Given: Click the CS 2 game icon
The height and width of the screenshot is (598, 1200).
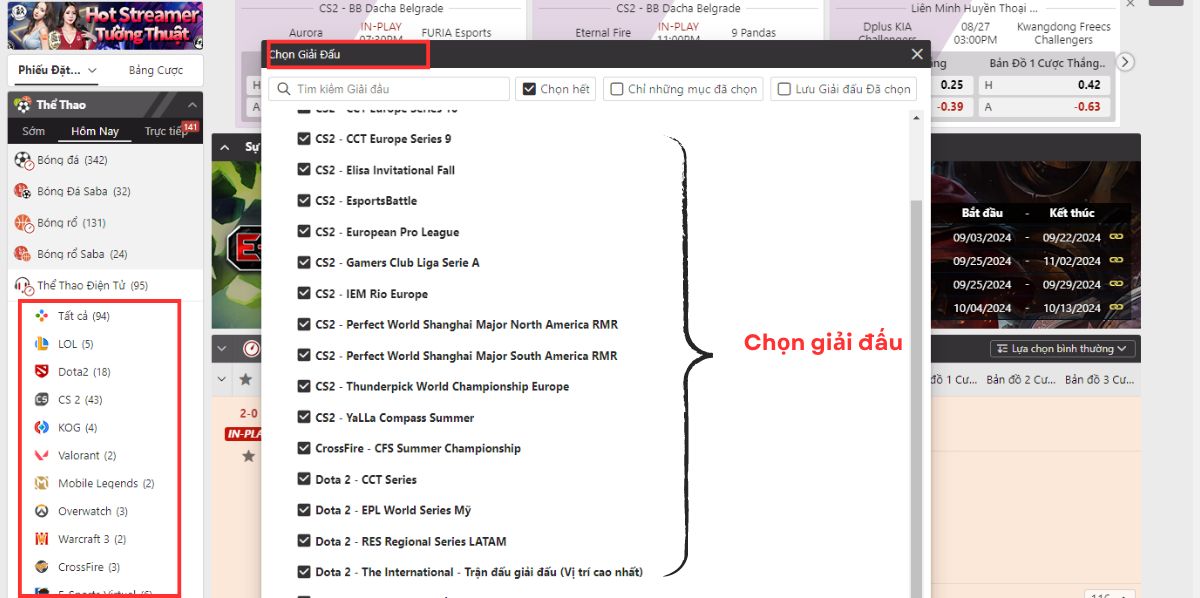Looking at the screenshot, I should pos(41,400).
